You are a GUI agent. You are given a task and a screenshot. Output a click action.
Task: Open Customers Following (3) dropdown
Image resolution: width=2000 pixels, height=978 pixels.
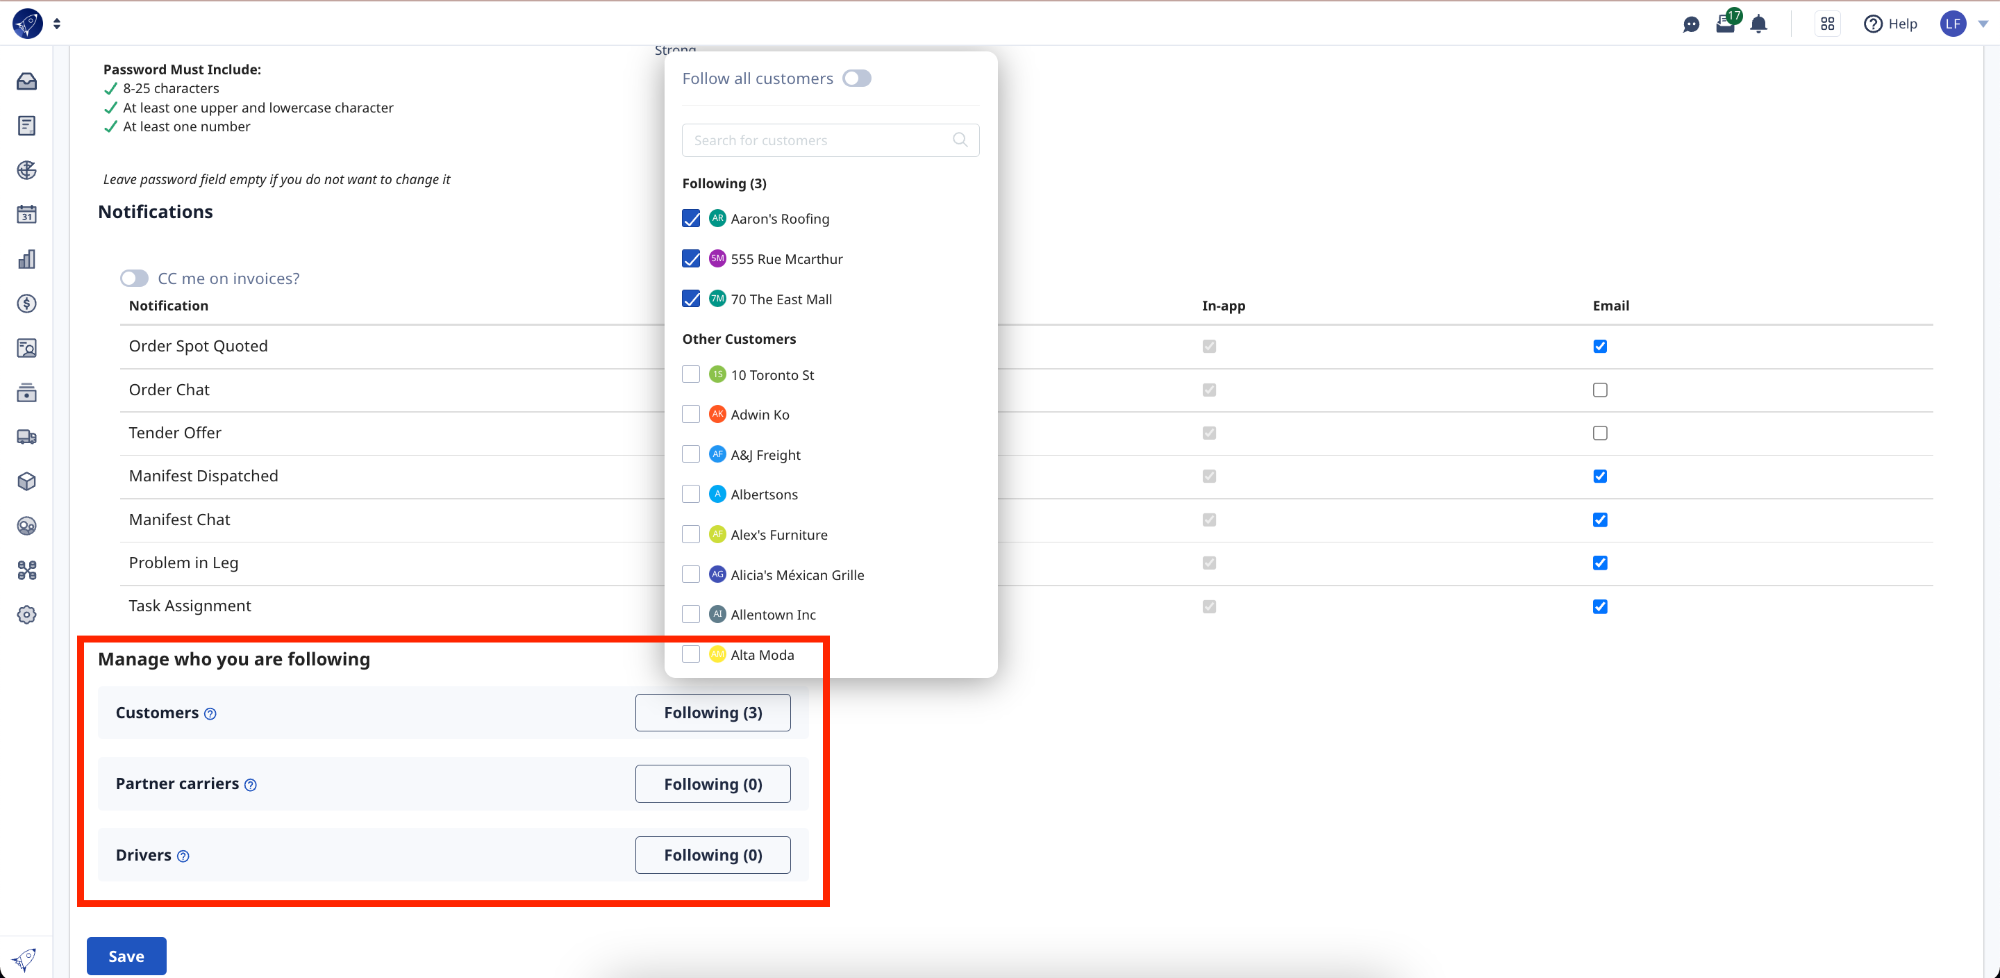point(713,713)
